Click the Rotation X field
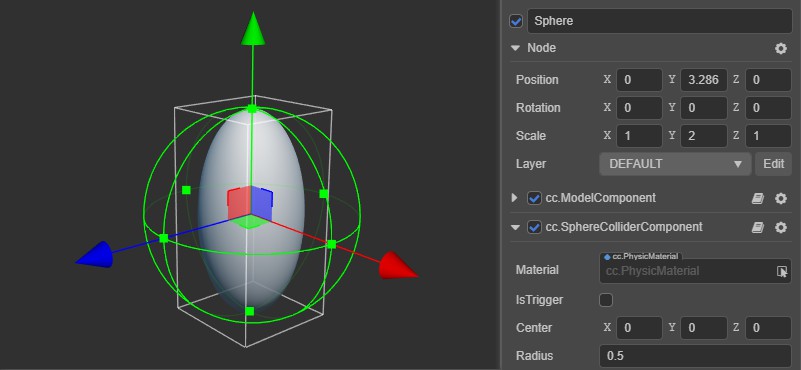The height and width of the screenshot is (370, 801). coord(640,108)
